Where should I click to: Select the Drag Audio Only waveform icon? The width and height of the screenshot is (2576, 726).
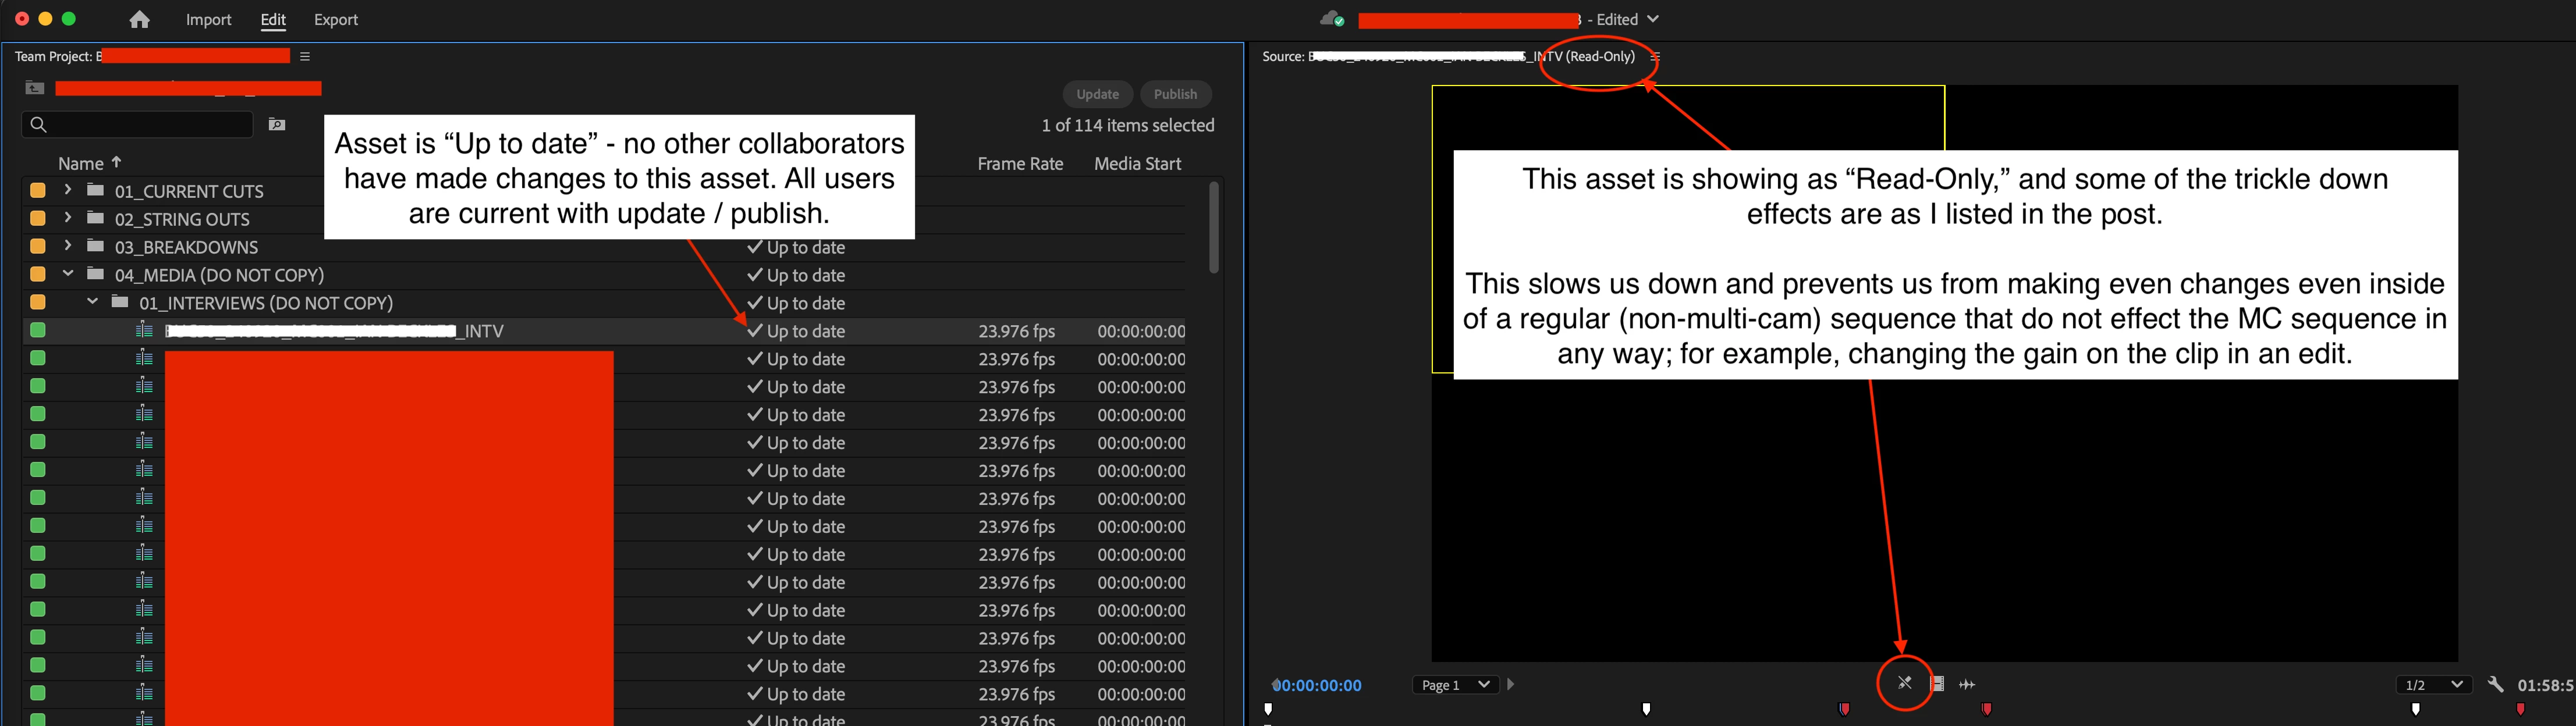tap(1967, 684)
